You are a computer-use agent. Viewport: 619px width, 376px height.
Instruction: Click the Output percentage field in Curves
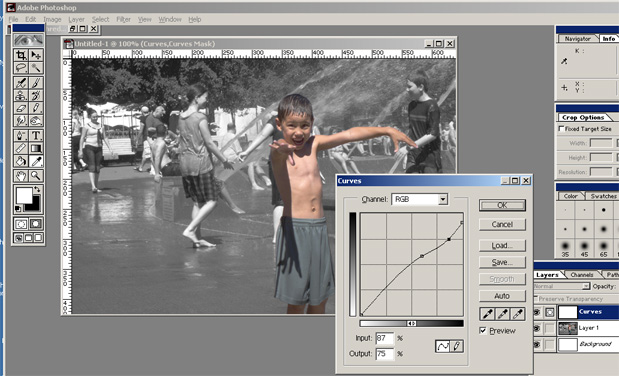pos(385,354)
